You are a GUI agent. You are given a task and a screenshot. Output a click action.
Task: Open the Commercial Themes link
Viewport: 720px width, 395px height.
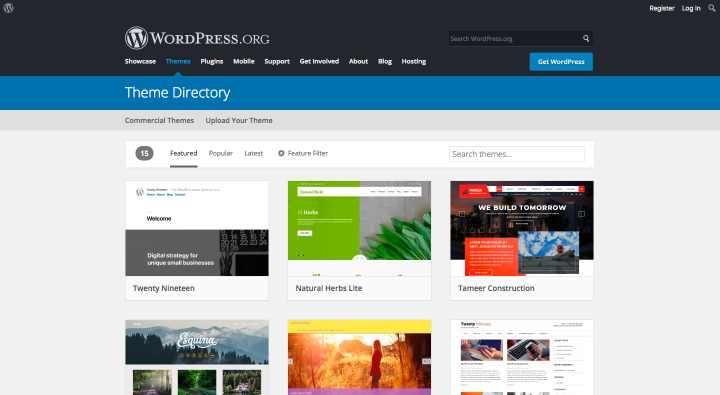coord(159,120)
